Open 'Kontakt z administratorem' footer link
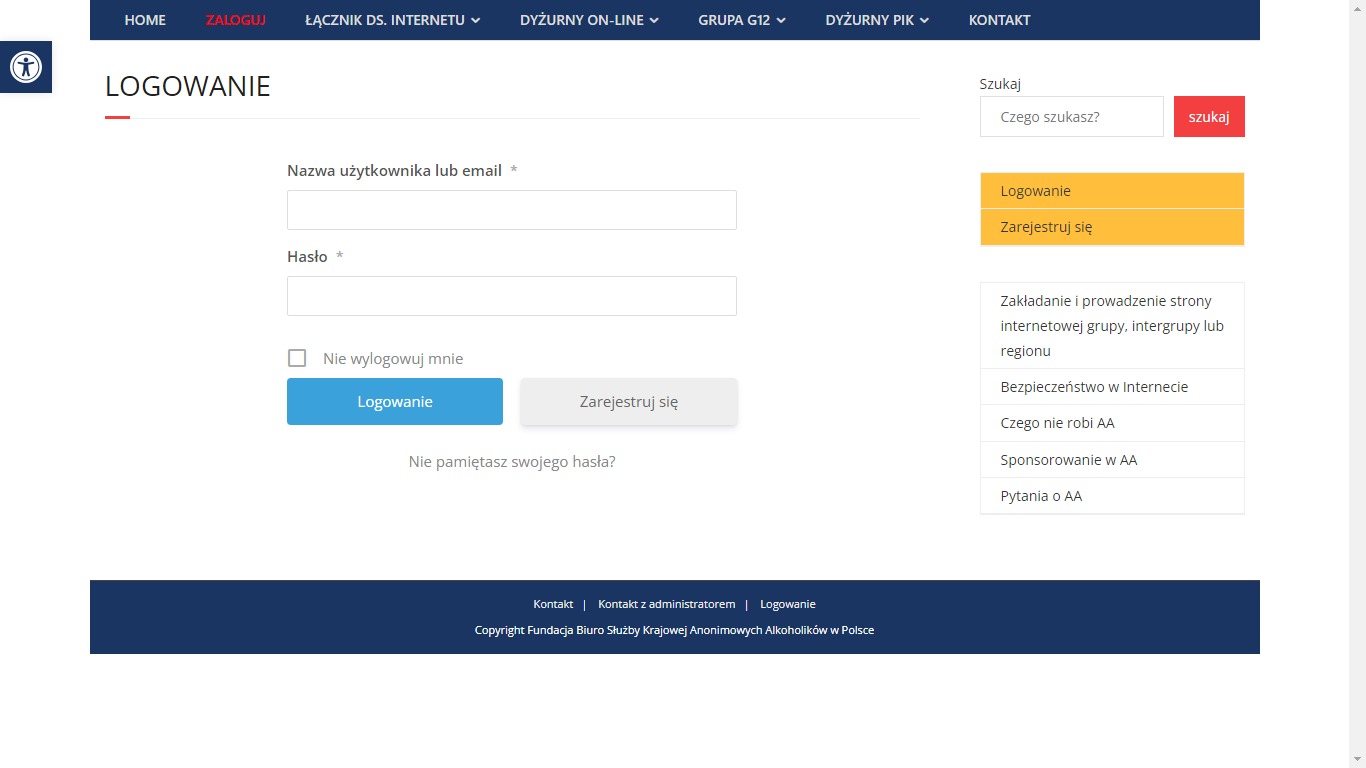Image resolution: width=1366 pixels, height=768 pixels. click(667, 603)
